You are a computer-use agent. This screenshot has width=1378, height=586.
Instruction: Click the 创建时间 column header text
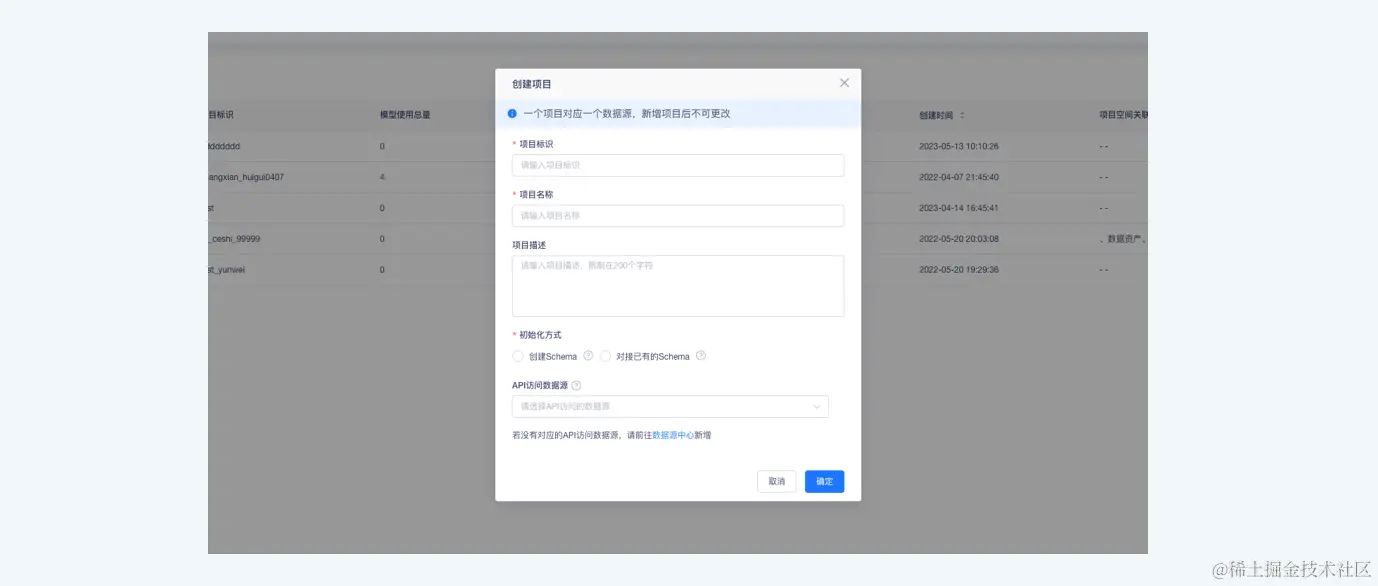click(936, 115)
